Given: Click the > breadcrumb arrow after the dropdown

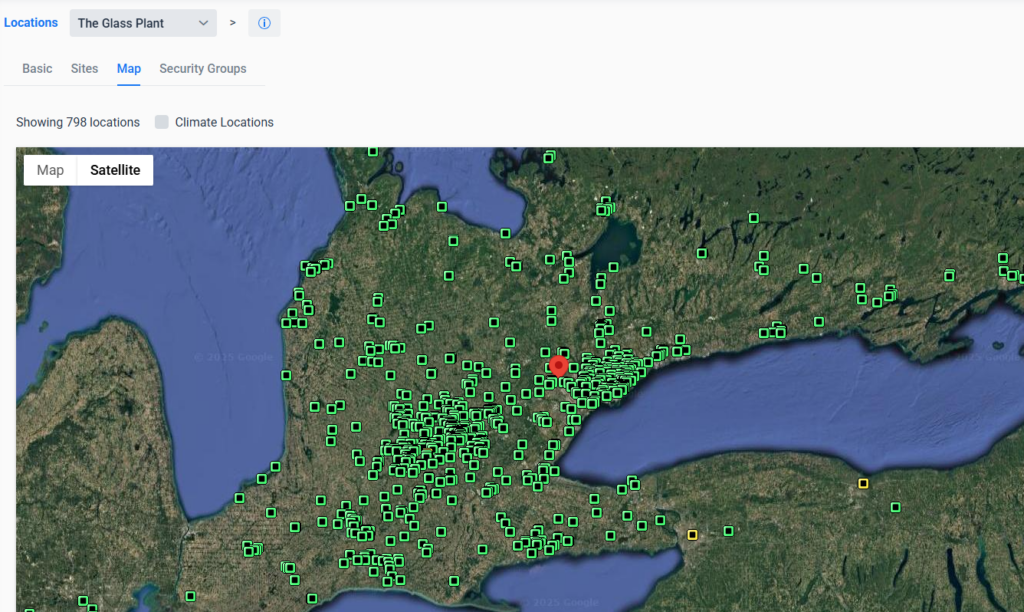Looking at the screenshot, I should (233, 23).
